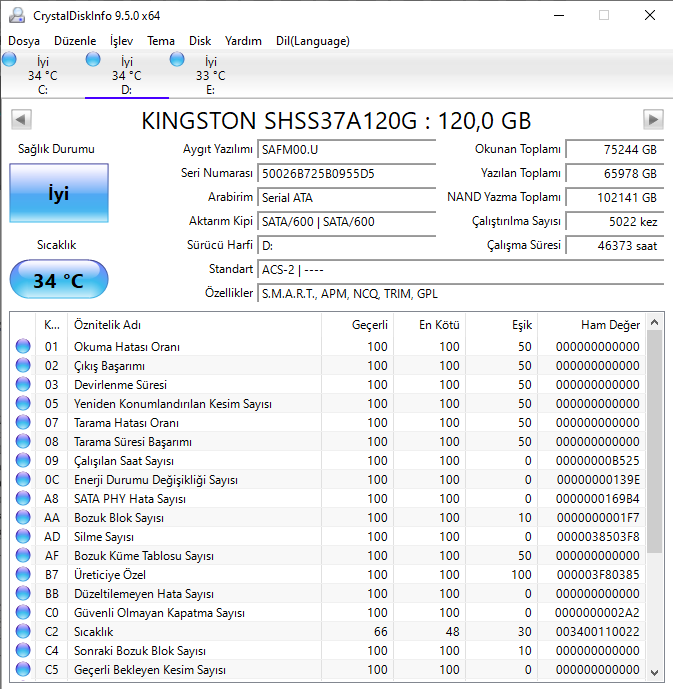The image size is (673, 689).
Task: Click status orb for SATA PHY Hata Sayısı
Action: point(23,499)
